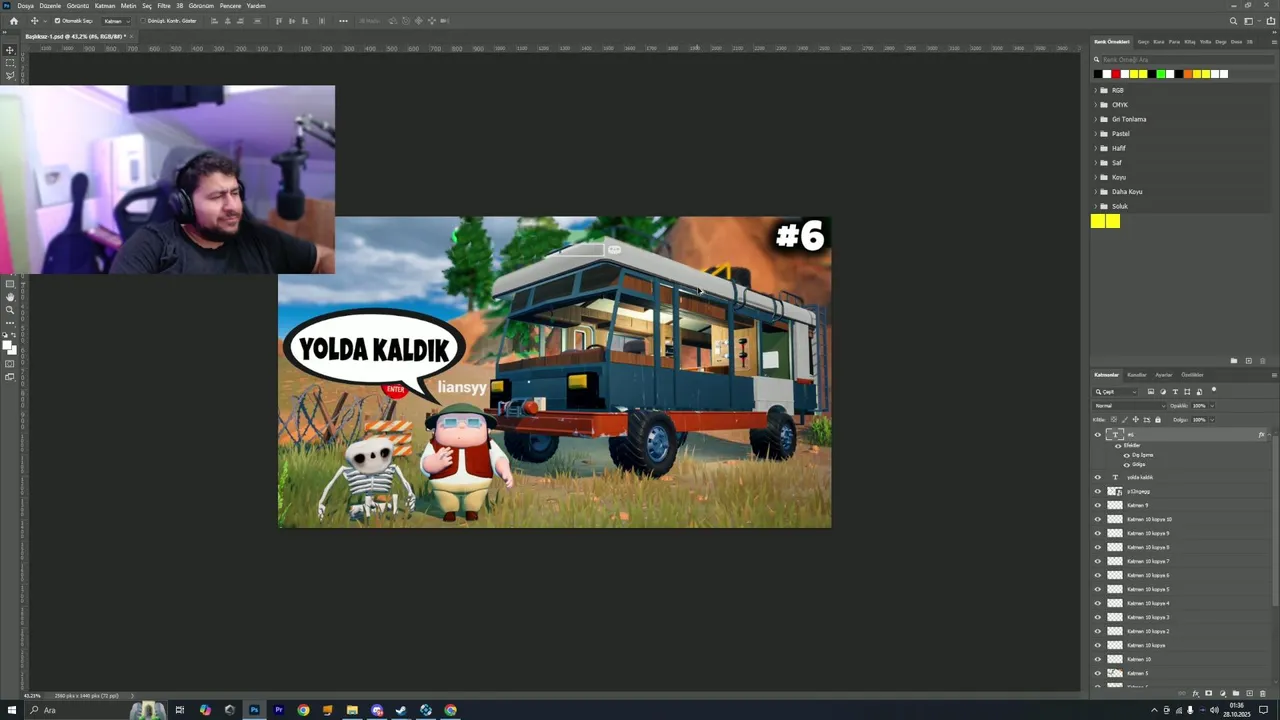Click add layer mask icon
The image size is (1280, 720).
click(x=1209, y=693)
